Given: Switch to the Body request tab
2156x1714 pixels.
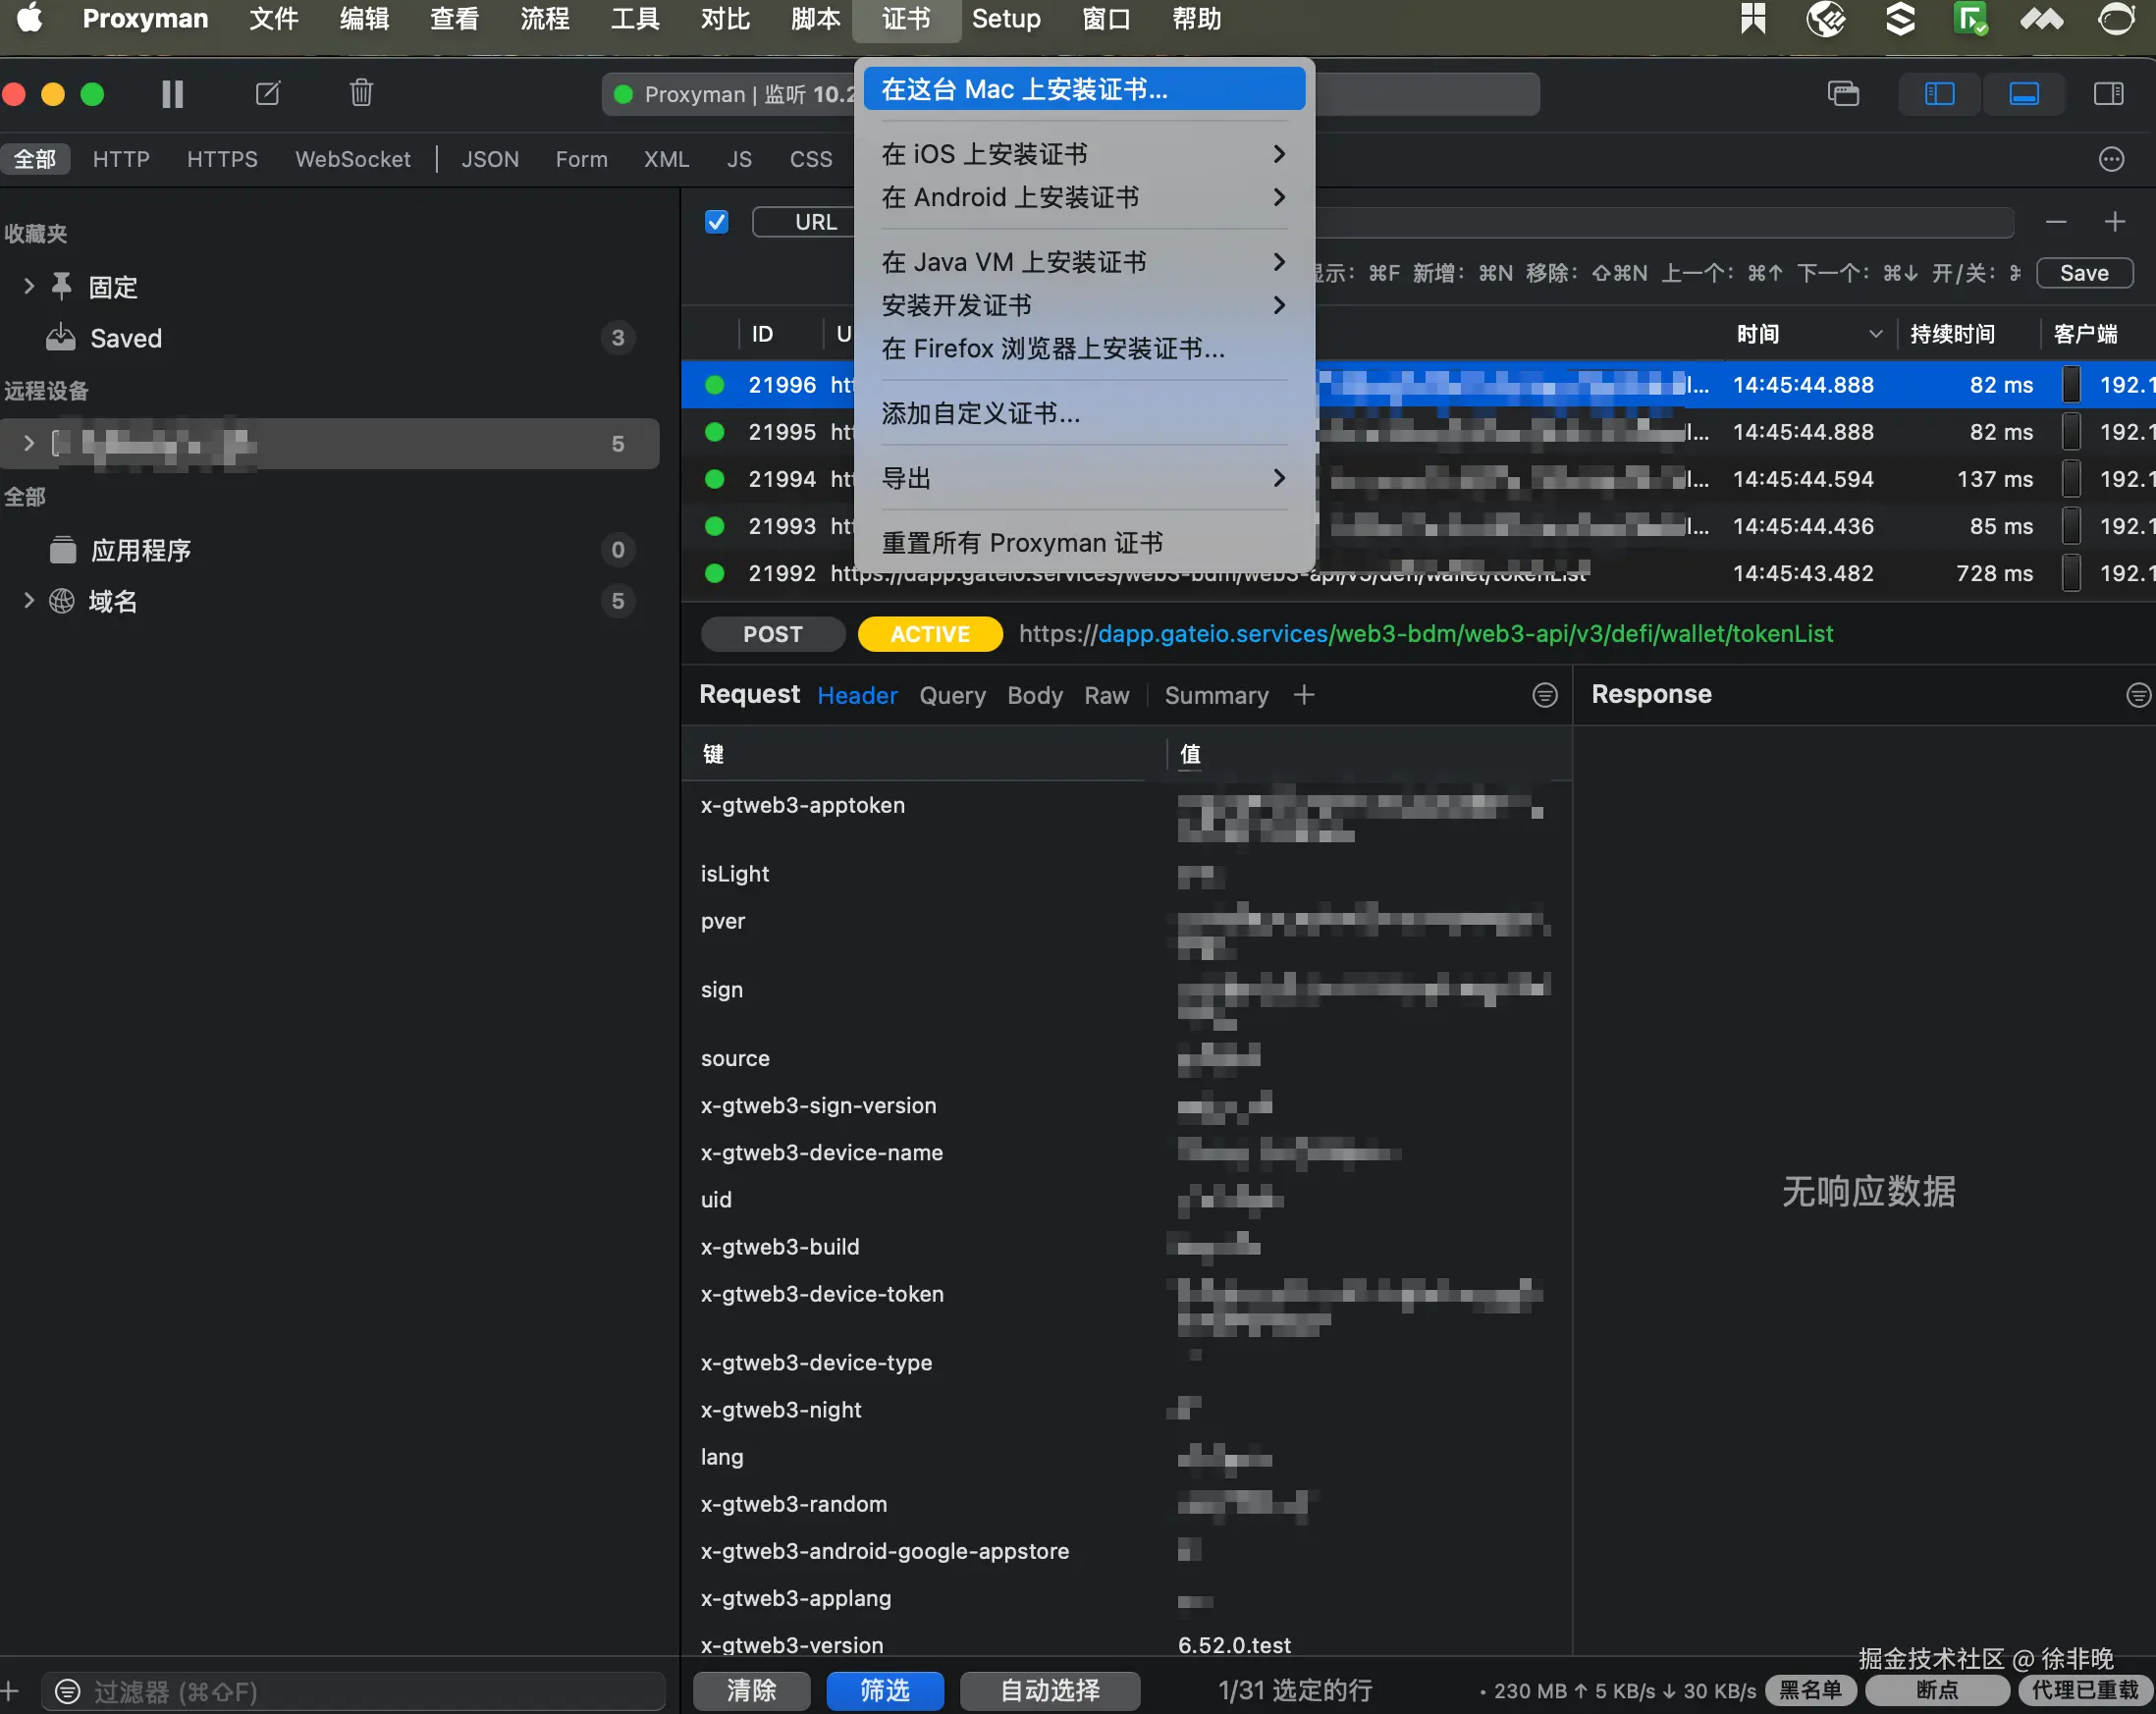Looking at the screenshot, I should tap(1034, 696).
